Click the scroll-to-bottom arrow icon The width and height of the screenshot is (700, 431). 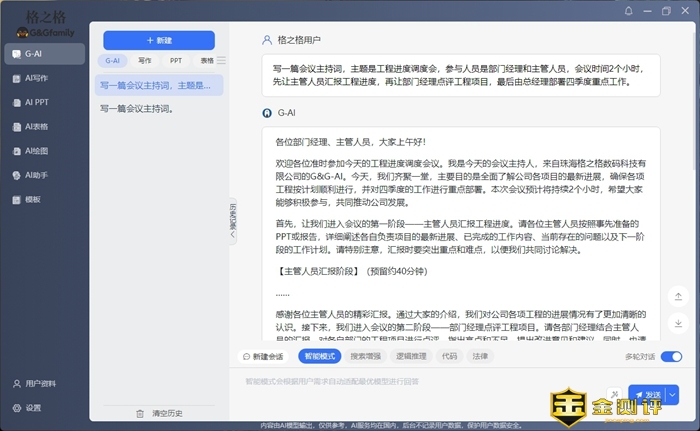(678, 321)
